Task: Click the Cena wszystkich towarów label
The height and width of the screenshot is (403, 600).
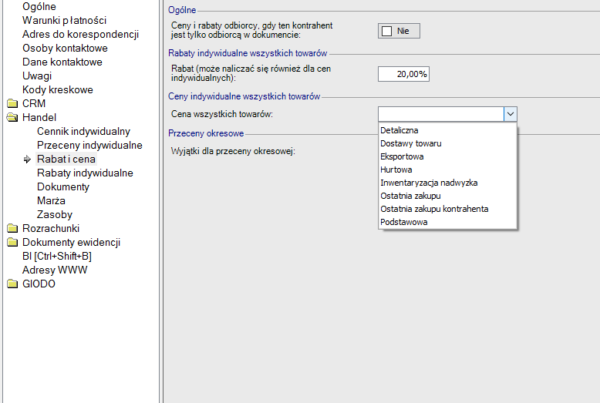Action: 222,114
